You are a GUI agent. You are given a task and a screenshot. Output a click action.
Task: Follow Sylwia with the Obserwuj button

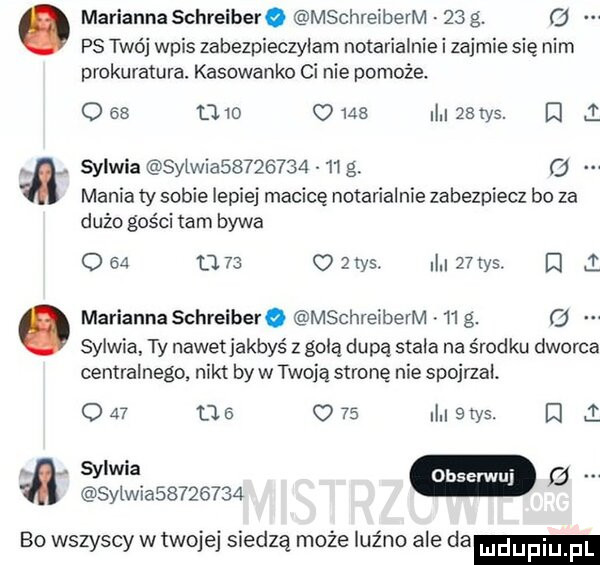(x=472, y=475)
